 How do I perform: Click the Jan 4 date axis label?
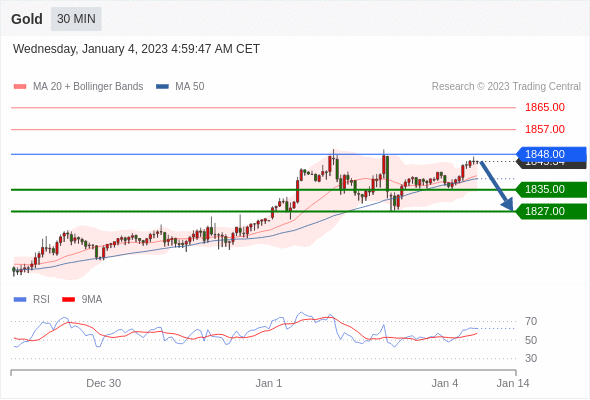(x=445, y=383)
